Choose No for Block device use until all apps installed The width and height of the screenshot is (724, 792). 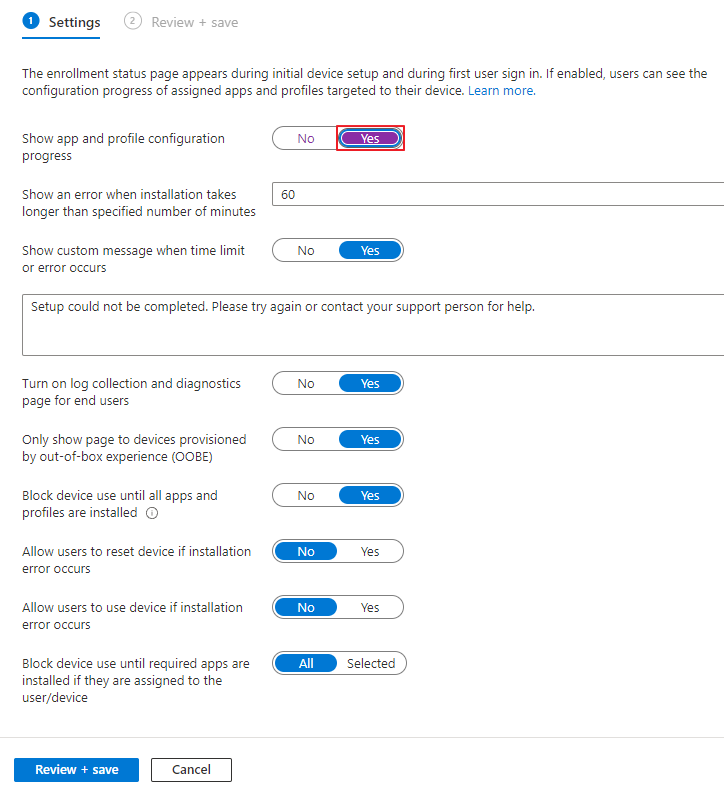point(306,496)
